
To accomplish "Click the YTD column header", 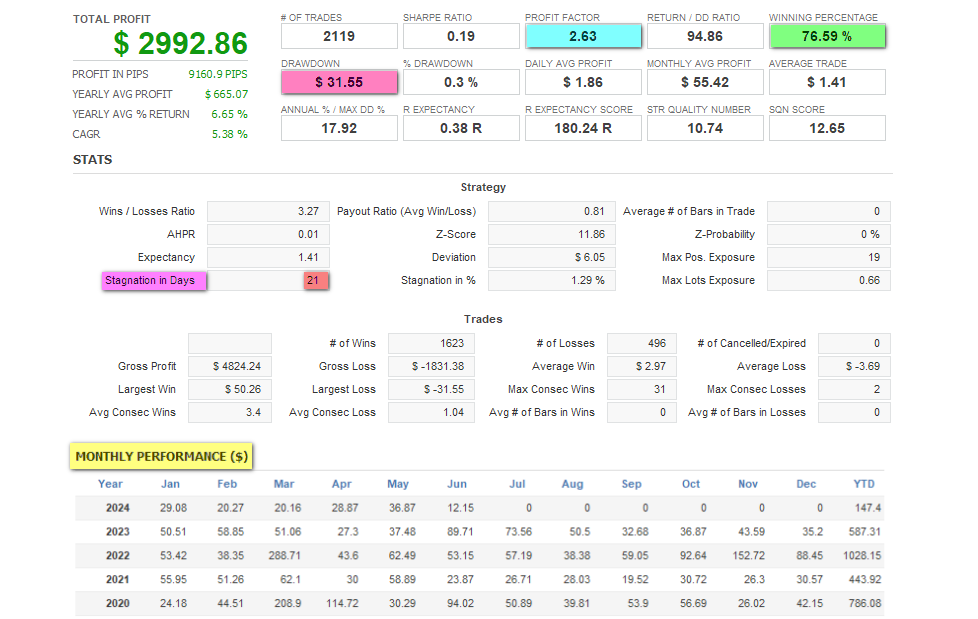I will click(x=864, y=484).
